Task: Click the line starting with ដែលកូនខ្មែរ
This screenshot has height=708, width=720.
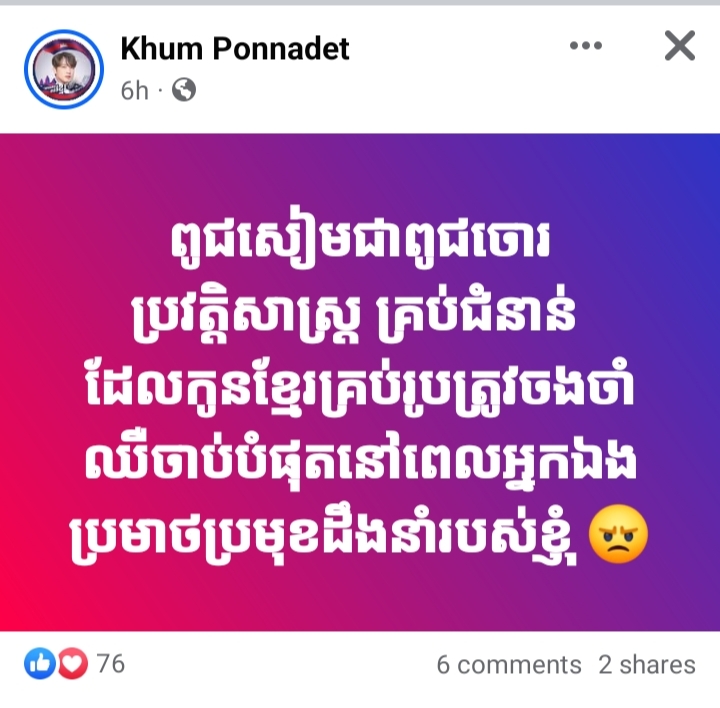Action: tap(360, 392)
